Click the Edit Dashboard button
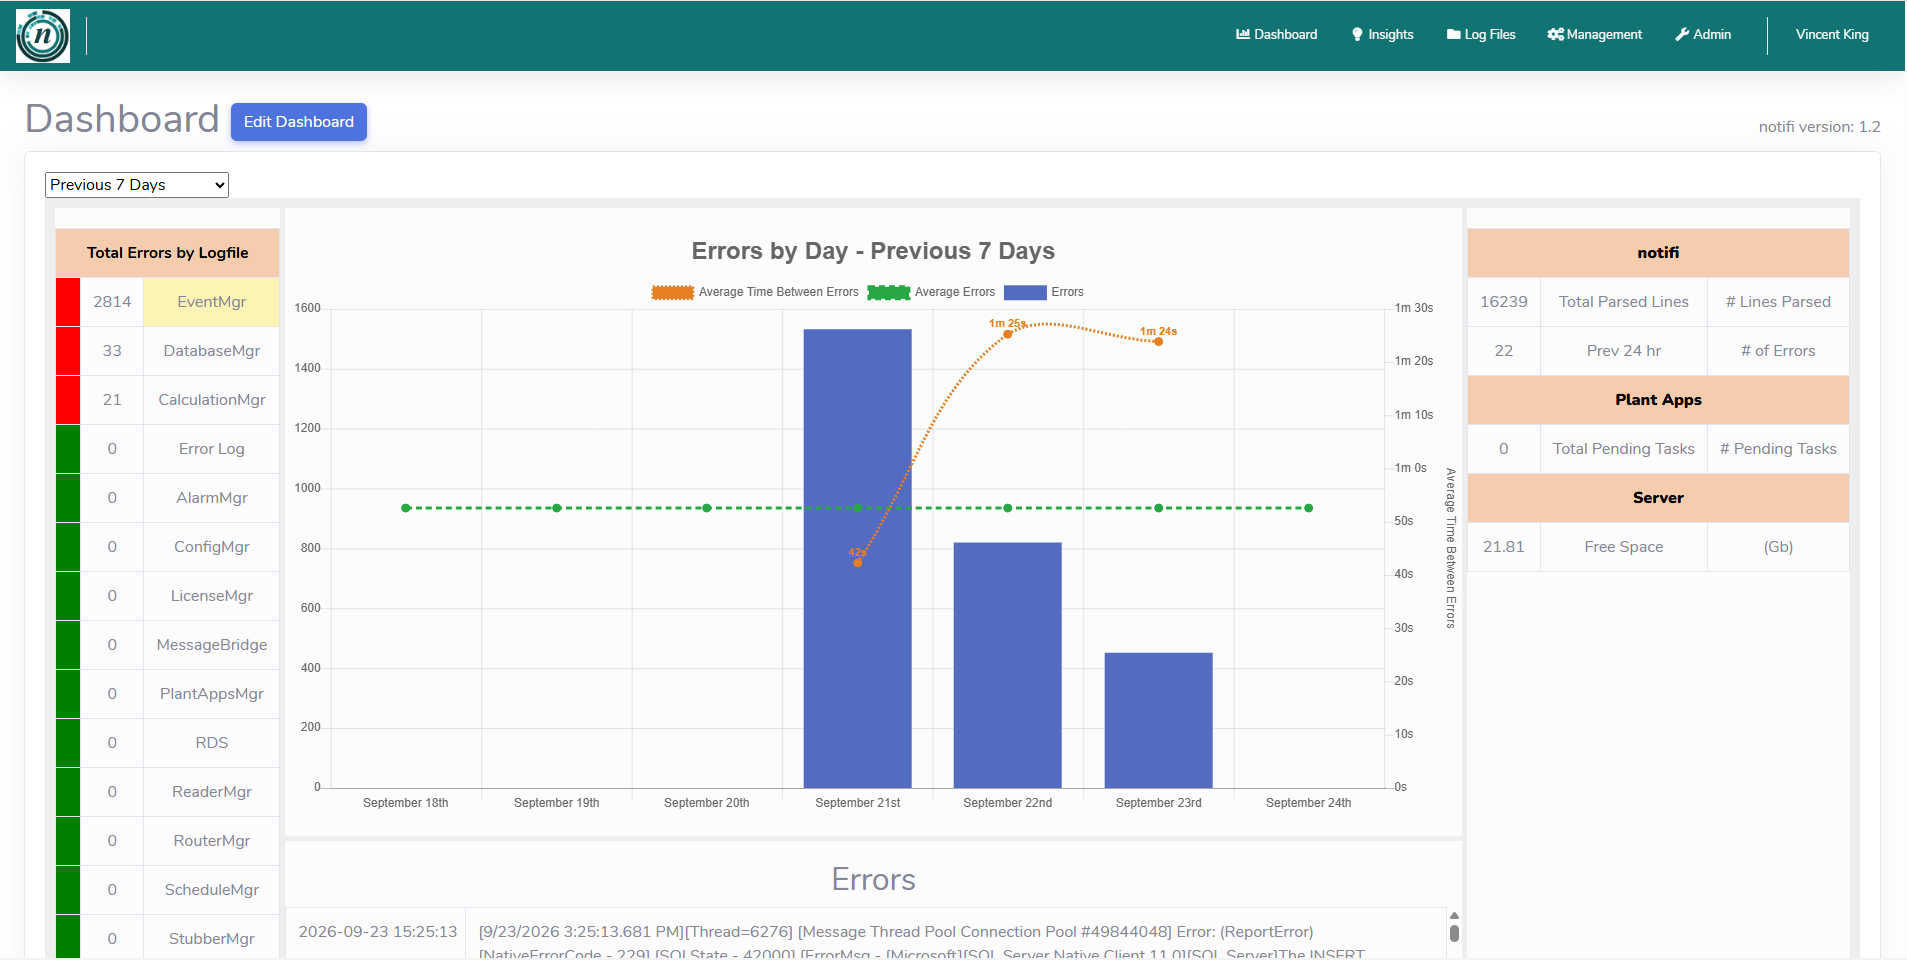Screen dimensions: 1907x960 point(299,122)
